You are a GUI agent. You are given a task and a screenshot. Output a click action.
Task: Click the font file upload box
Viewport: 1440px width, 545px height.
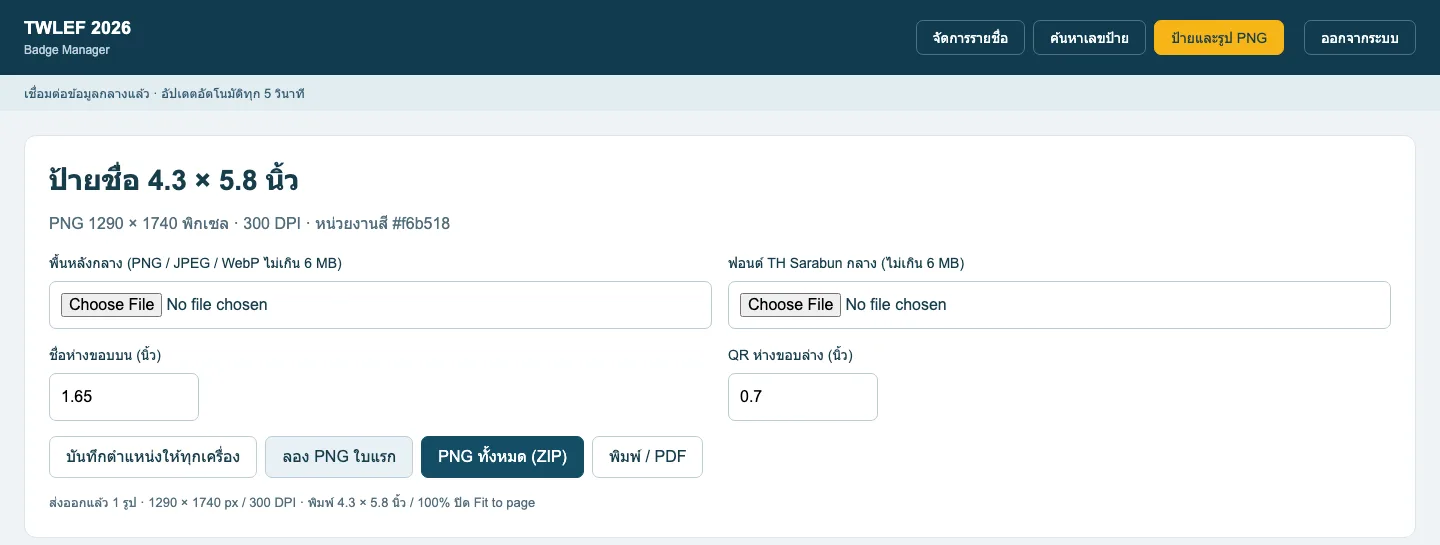1059,305
